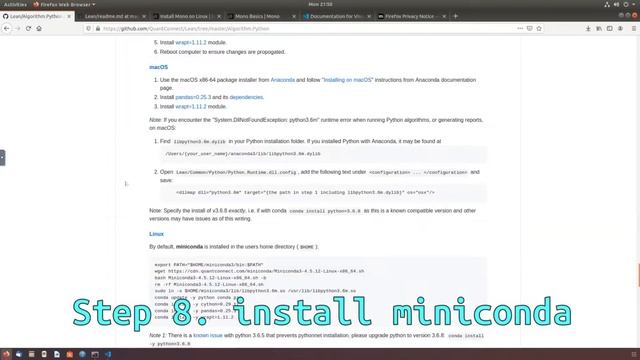Close the Firefox Privacy Notice tab
Screen dimensions: 640x360
(444, 16)
